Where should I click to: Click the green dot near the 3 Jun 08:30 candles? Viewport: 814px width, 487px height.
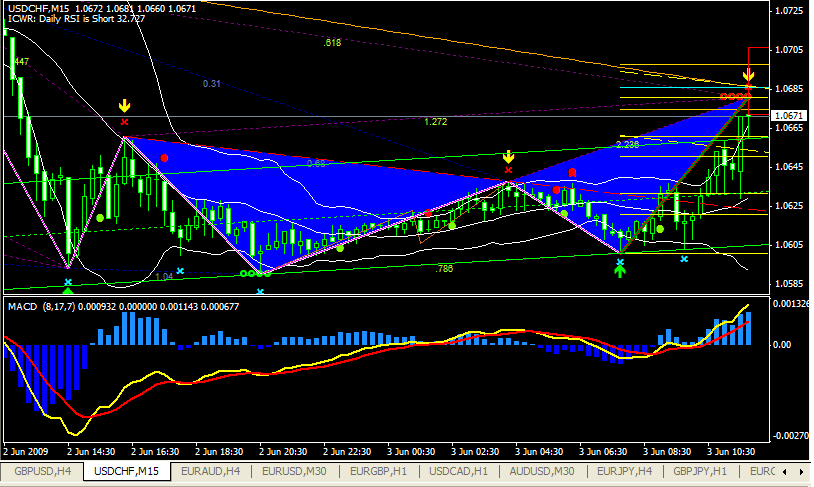click(660, 228)
